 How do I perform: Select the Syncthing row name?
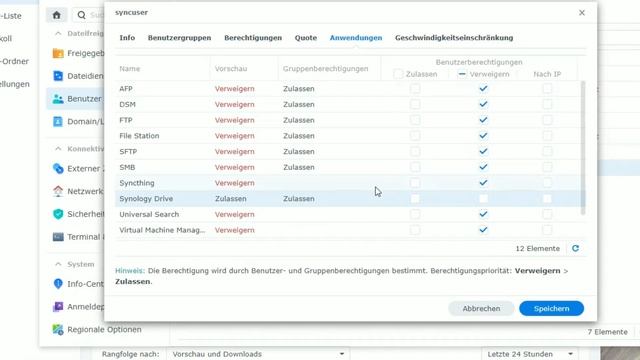[137, 183]
